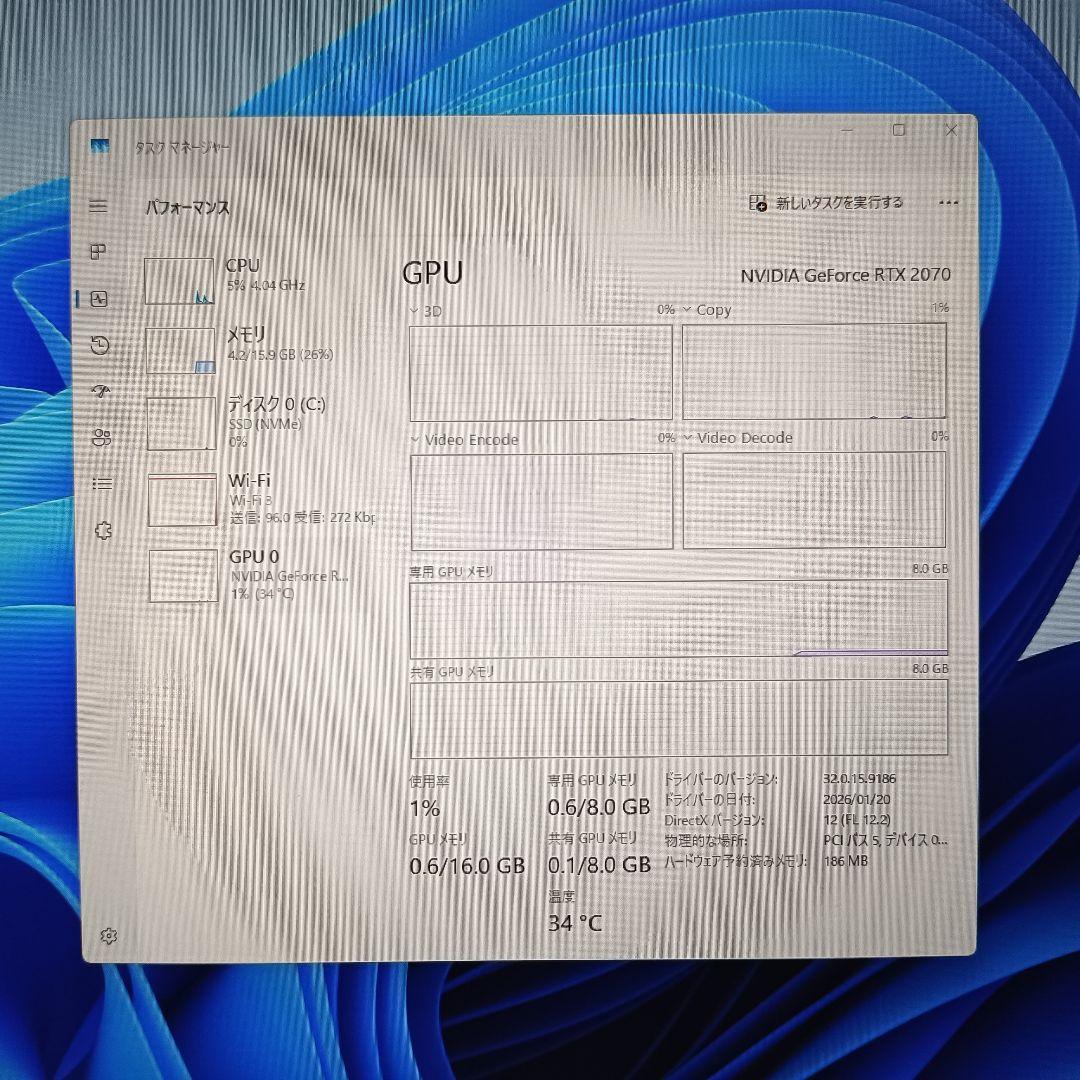Minimize the Task Manager window
The image size is (1080, 1080).
tap(847, 130)
